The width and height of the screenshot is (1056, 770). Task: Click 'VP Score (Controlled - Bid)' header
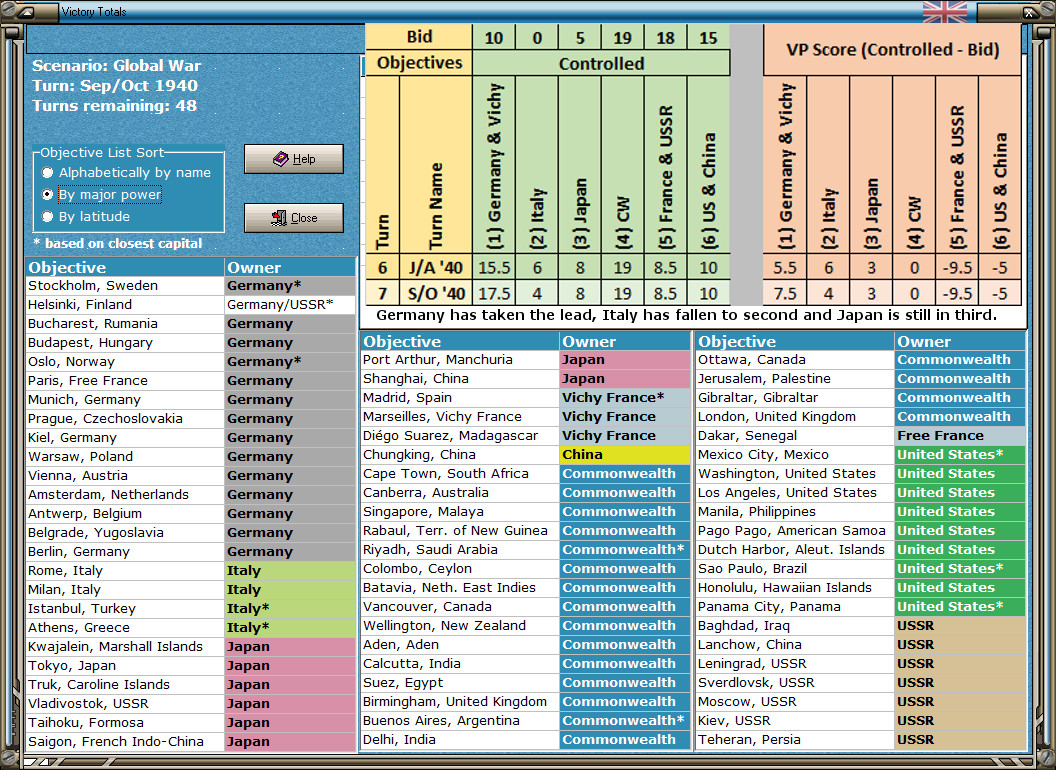point(892,50)
